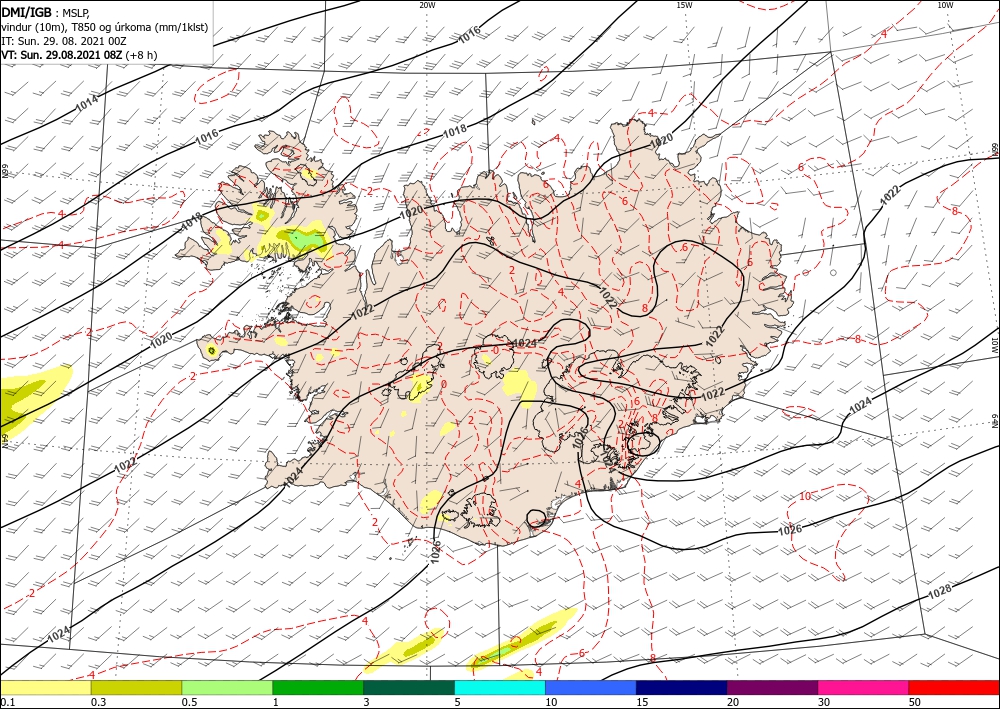Select the magenta 30–50 legend swatch

click(864, 688)
